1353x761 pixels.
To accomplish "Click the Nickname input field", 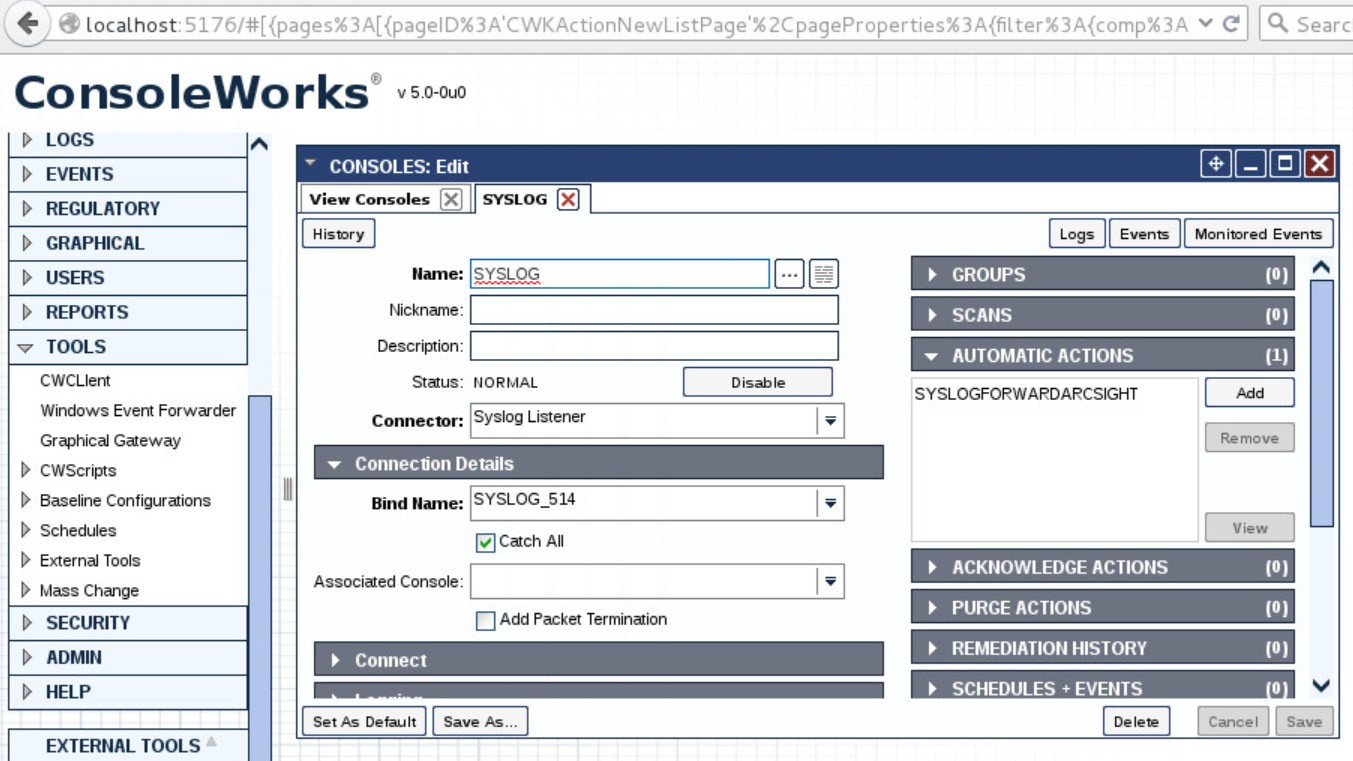I will (x=654, y=310).
